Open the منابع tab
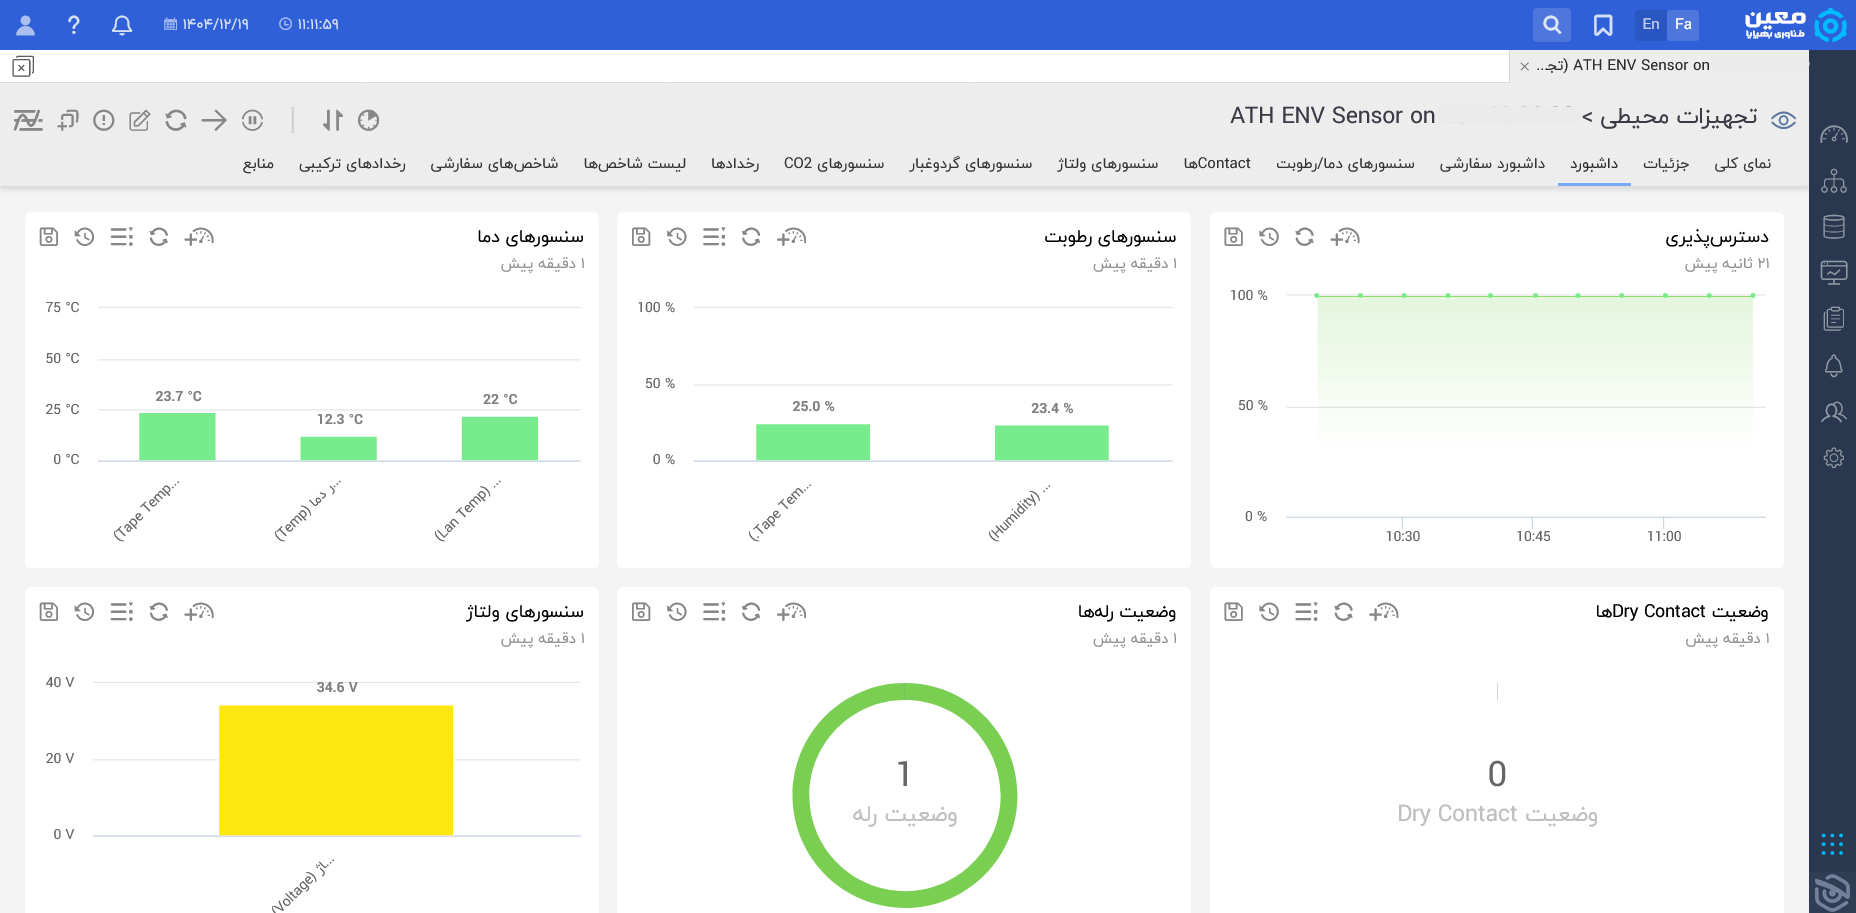The width and height of the screenshot is (1856, 913). coord(258,164)
